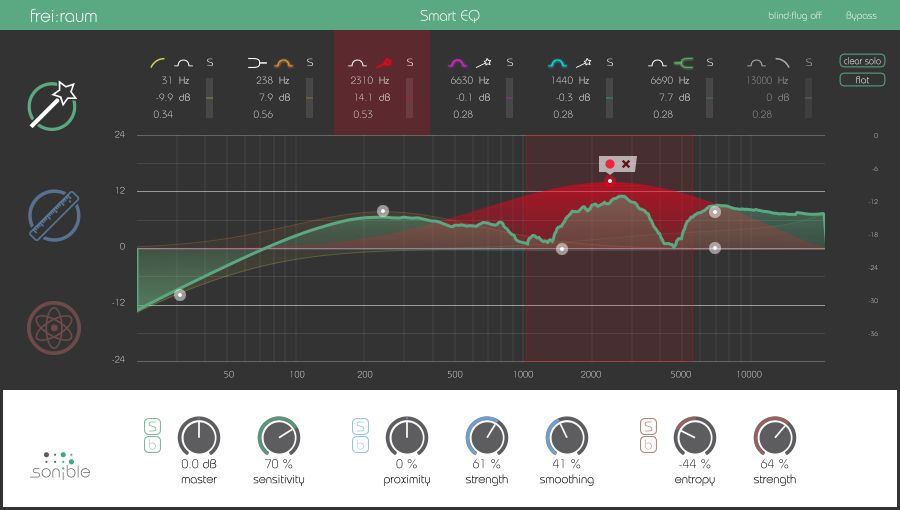Click the green filter shape icon on 6690 Hz band
Screen dimensions: 900x510
click(x=684, y=62)
